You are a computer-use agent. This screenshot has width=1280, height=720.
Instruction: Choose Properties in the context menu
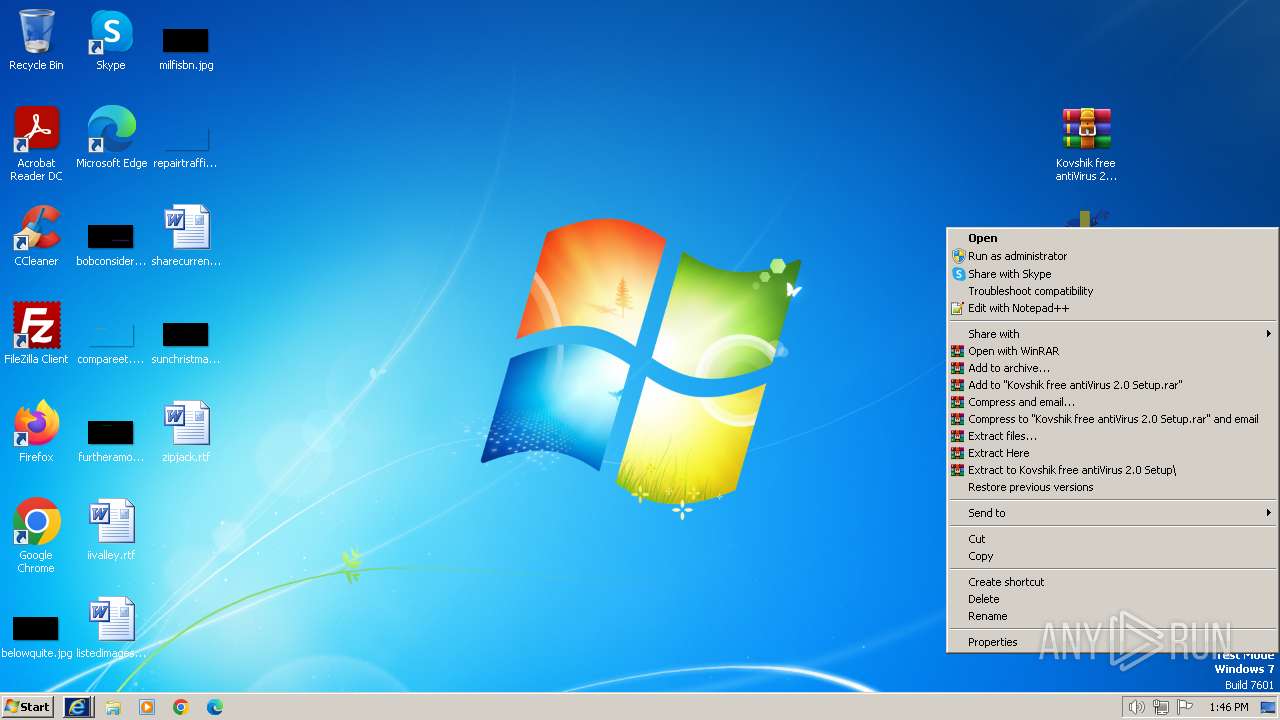(x=1112, y=642)
